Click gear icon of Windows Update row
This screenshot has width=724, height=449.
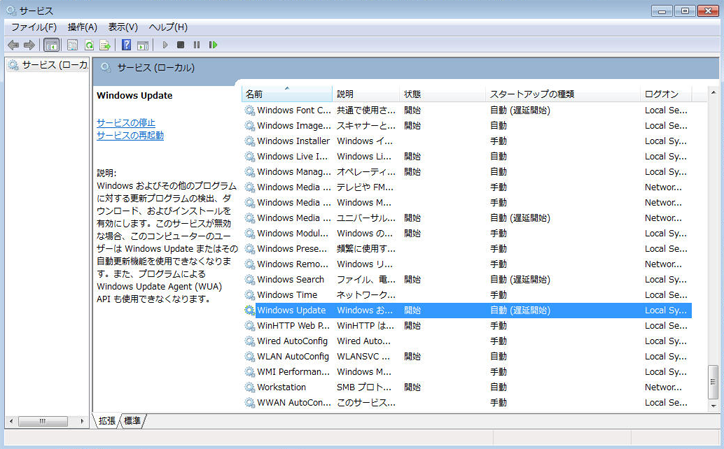[250, 310]
